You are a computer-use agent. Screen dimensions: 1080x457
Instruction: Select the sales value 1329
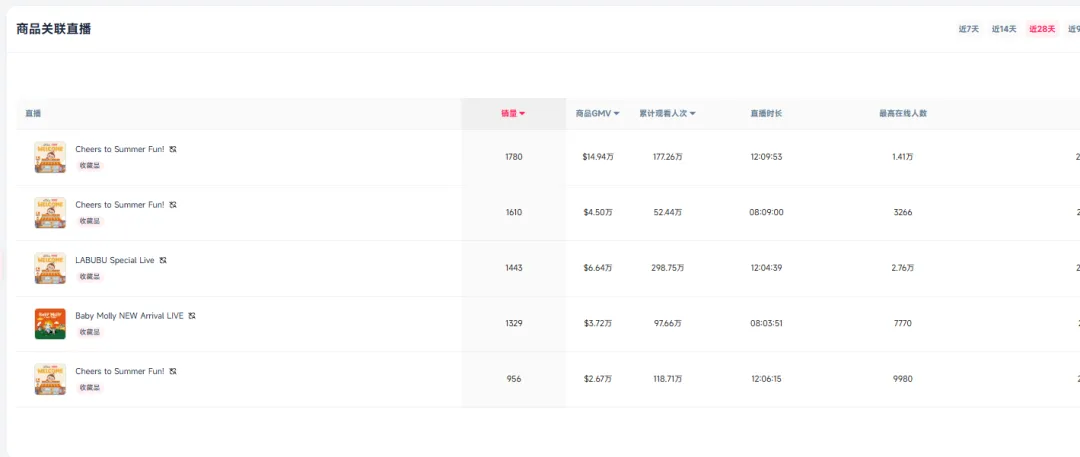click(x=514, y=323)
